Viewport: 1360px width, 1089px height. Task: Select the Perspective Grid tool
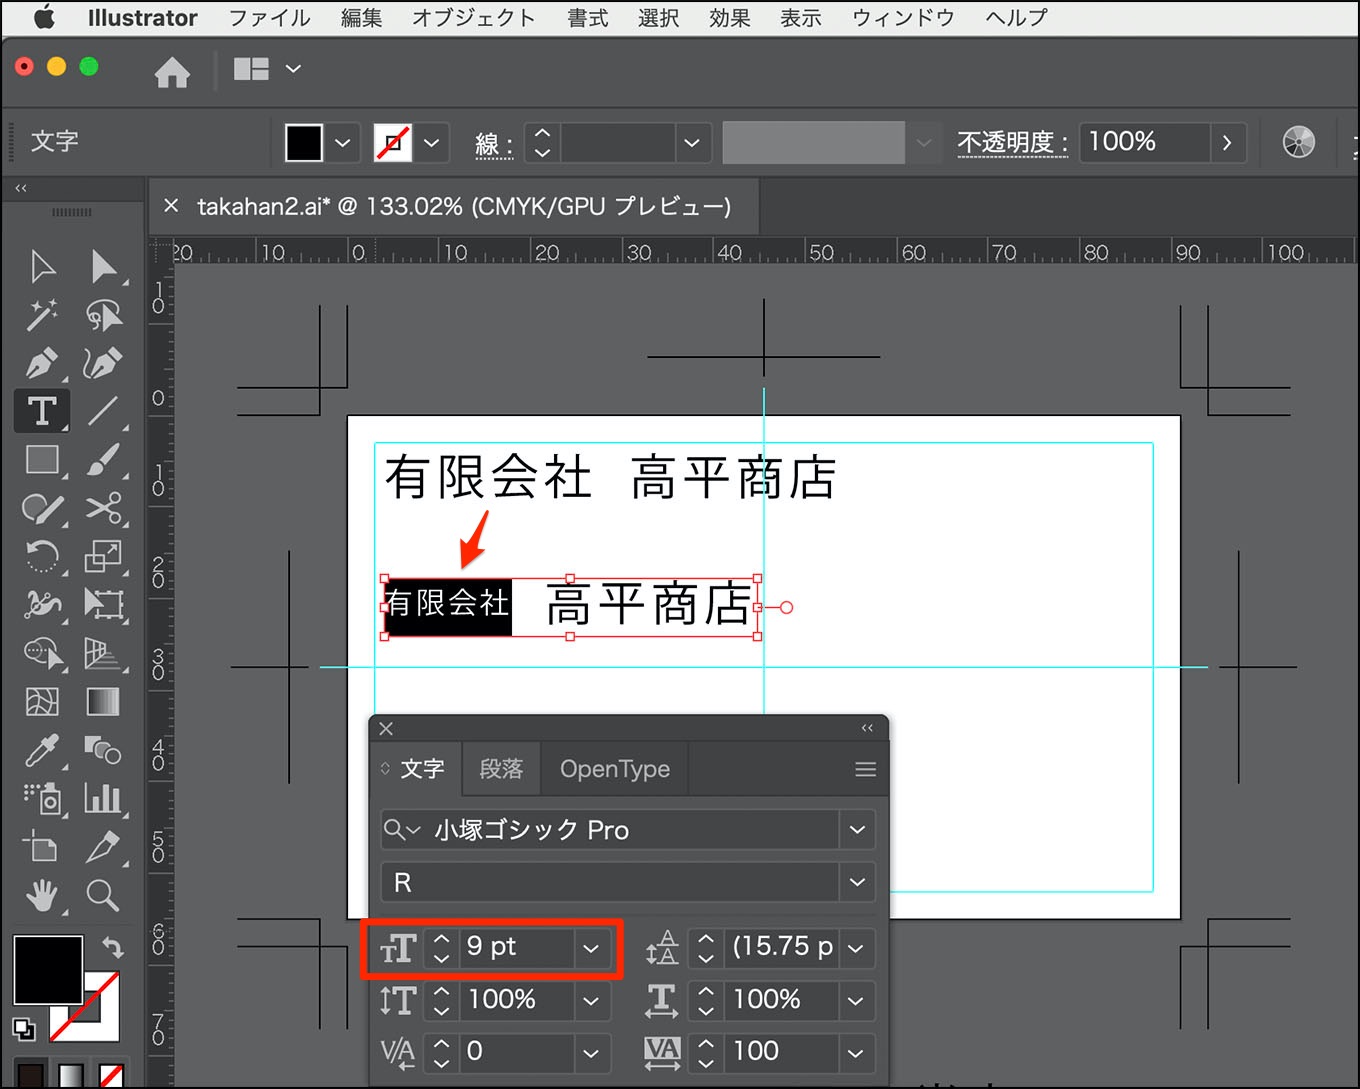tap(103, 653)
